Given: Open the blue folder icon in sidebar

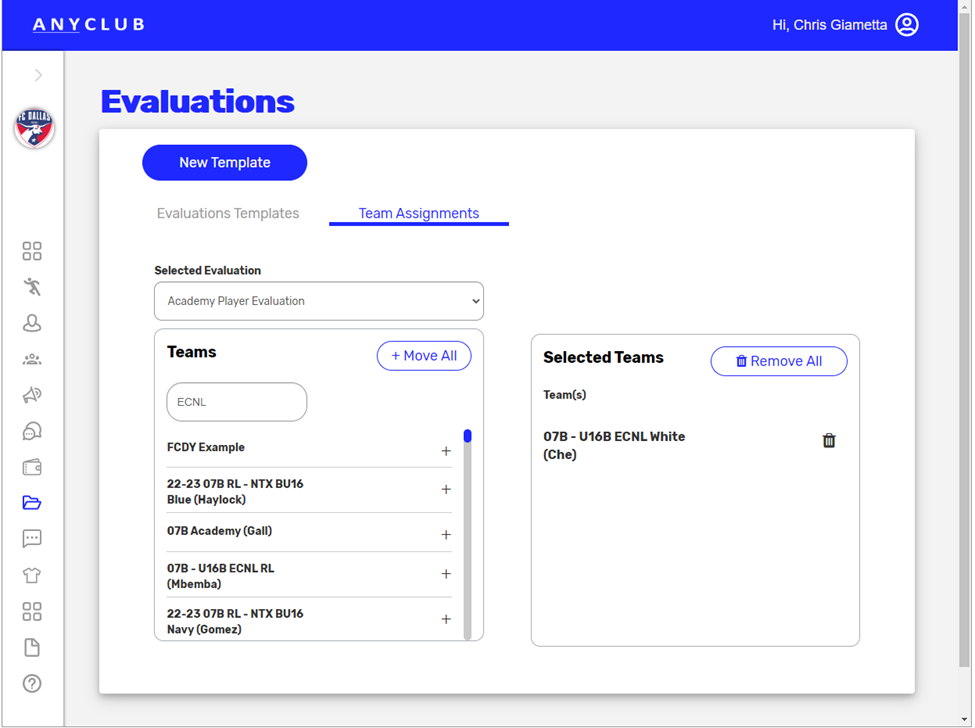Looking at the screenshot, I should tap(32, 502).
